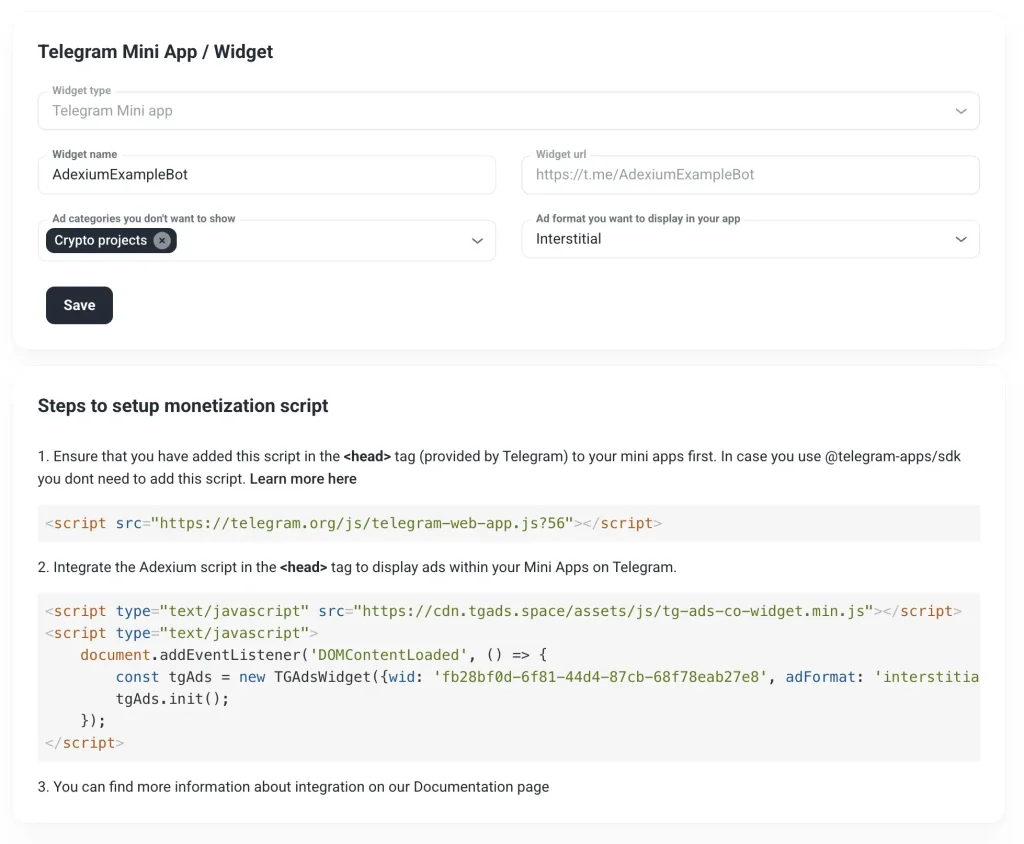This screenshot has height=844, width=1024.
Task: Click the Widget url field
Action: click(750, 175)
